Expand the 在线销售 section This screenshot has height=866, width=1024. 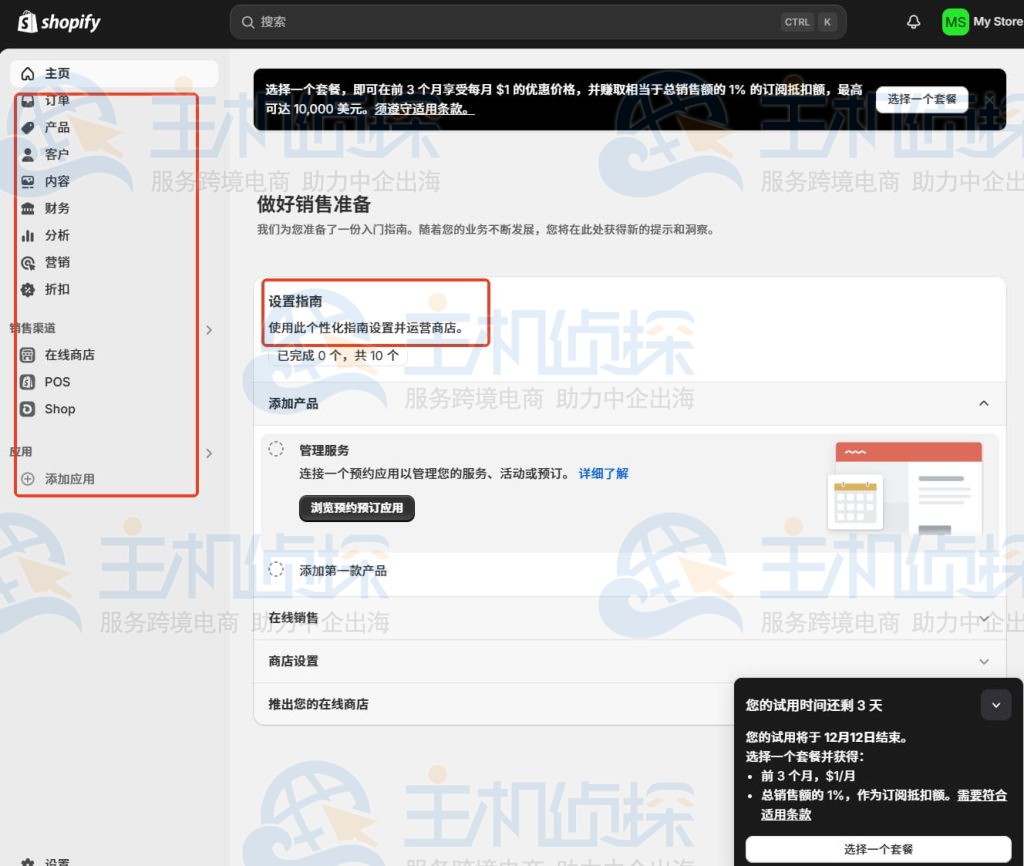tap(983, 618)
